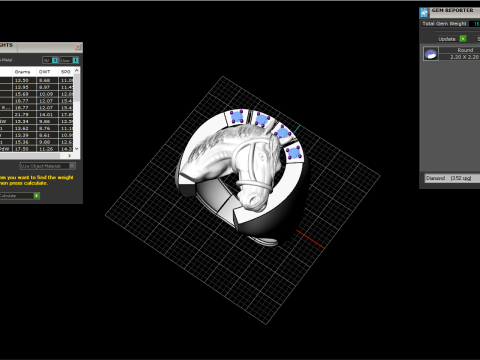The width and height of the screenshot is (480, 360).
Task: Click the Diamond [3.52 spg] field
Action: click(x=452, y=178)
